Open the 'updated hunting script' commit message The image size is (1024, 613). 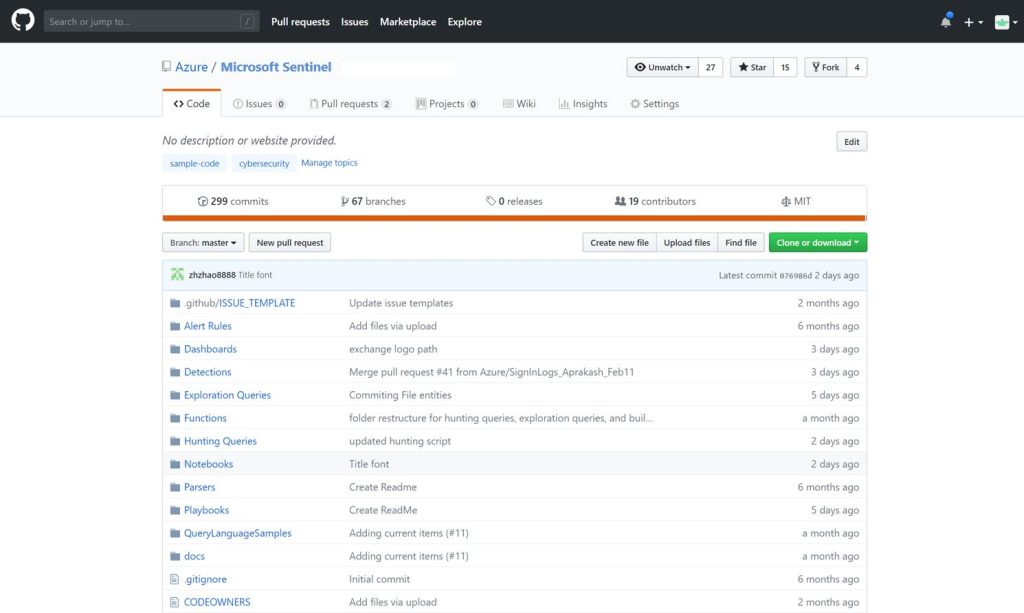(400, 441)
